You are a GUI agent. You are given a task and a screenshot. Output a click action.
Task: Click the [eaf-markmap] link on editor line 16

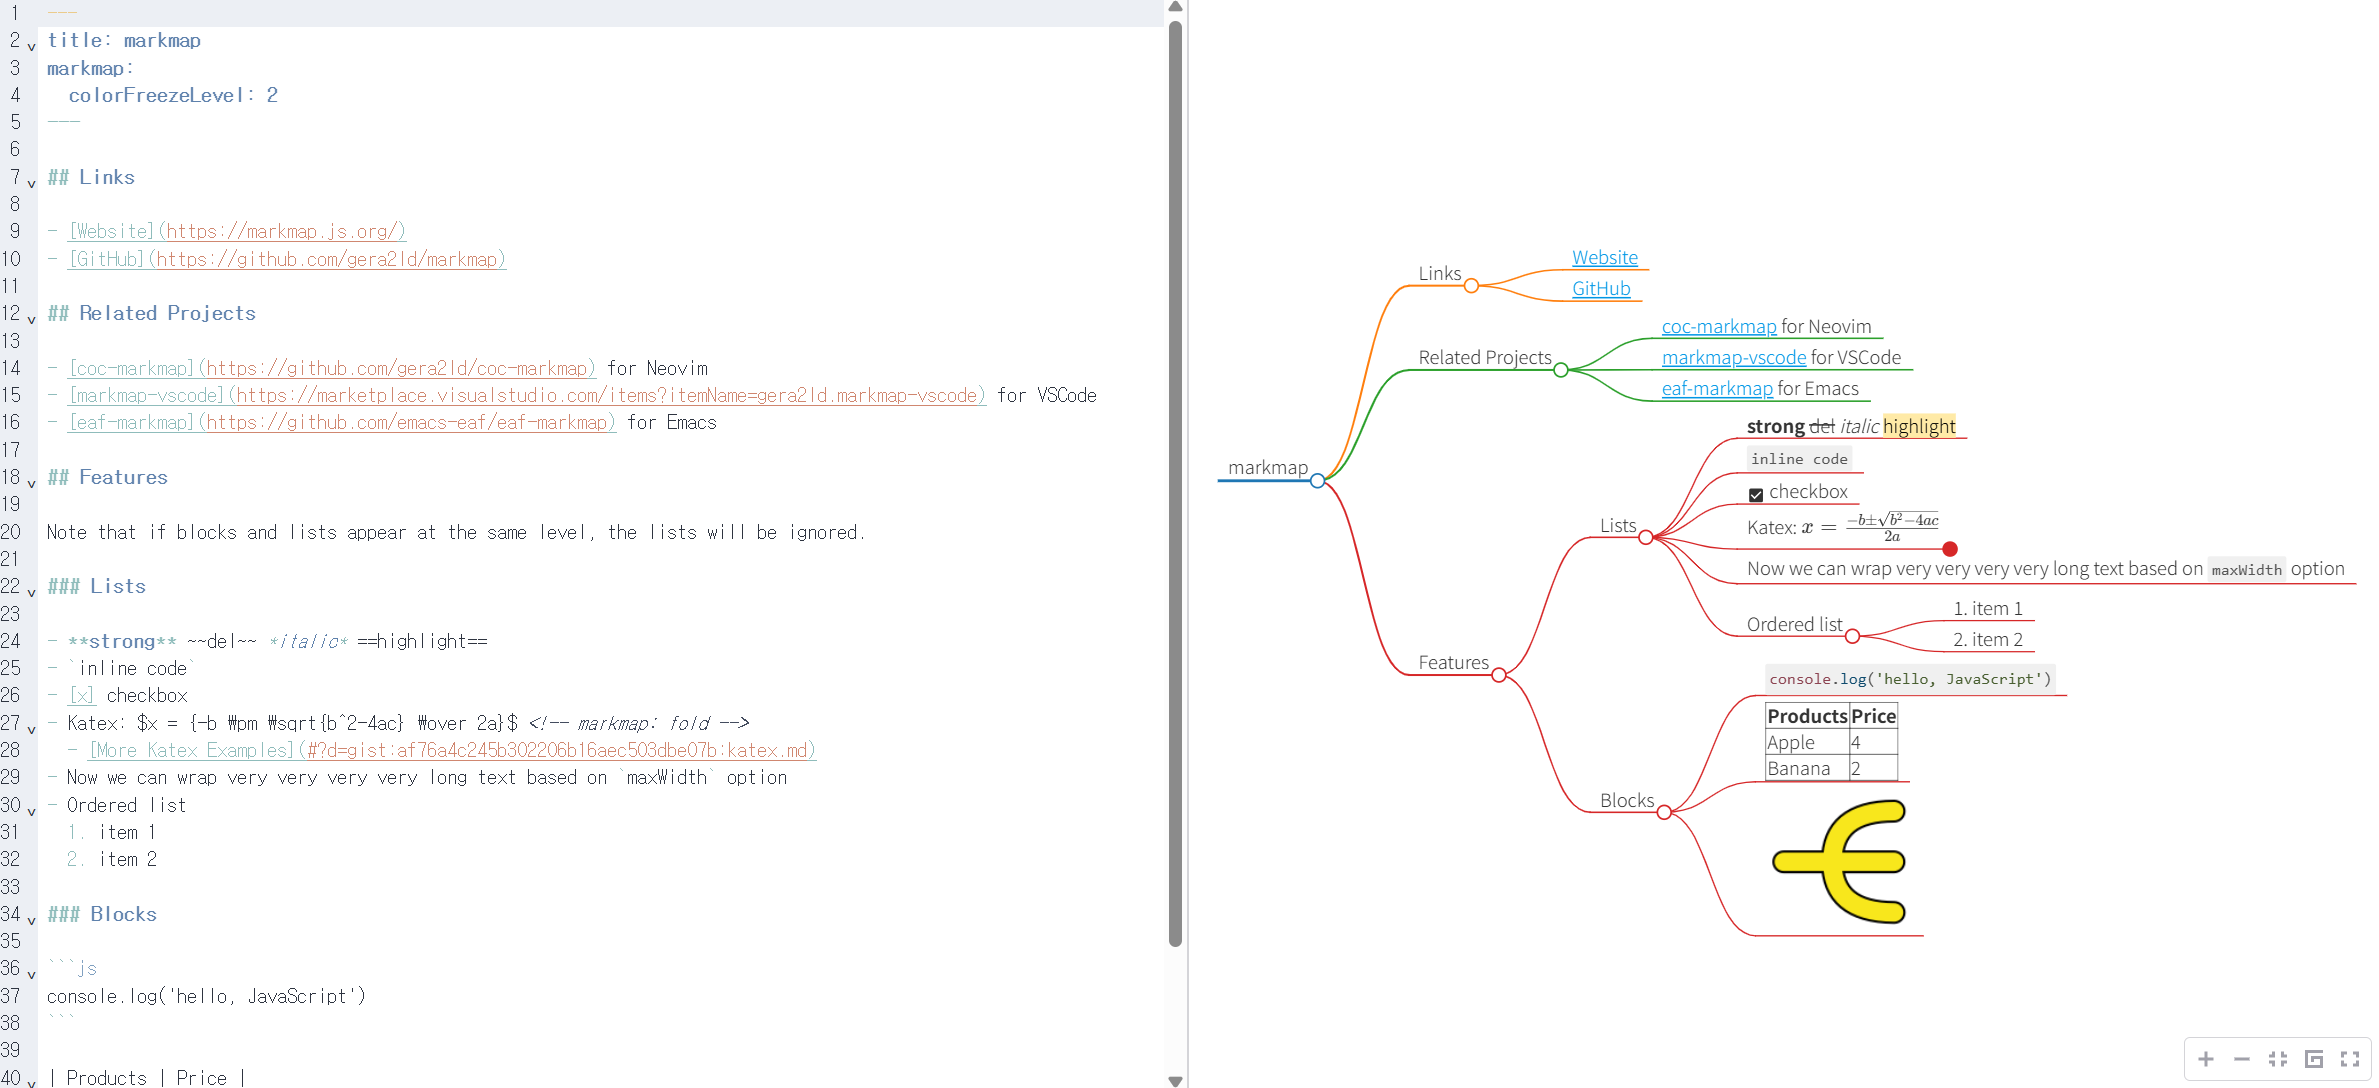342,422
